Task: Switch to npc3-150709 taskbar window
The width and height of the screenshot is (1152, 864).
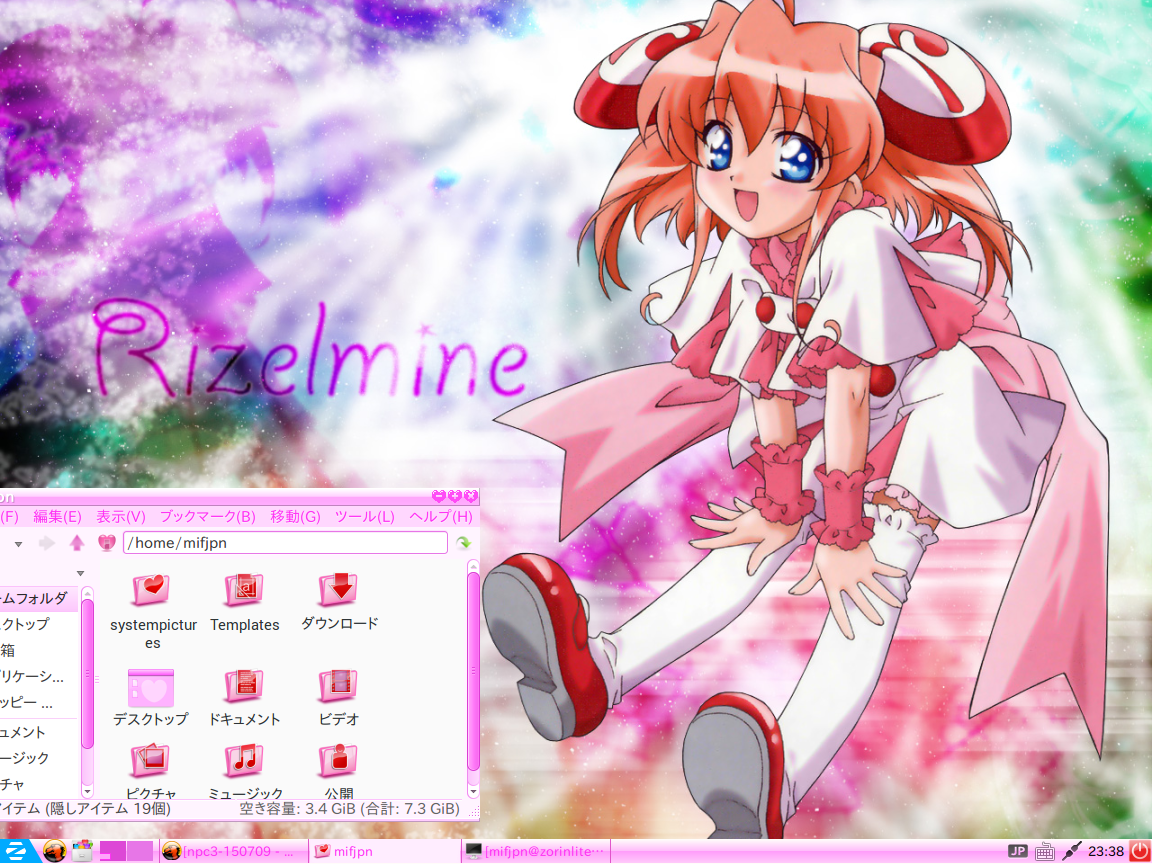Action: pyautogui.click(x=234, y=852)
